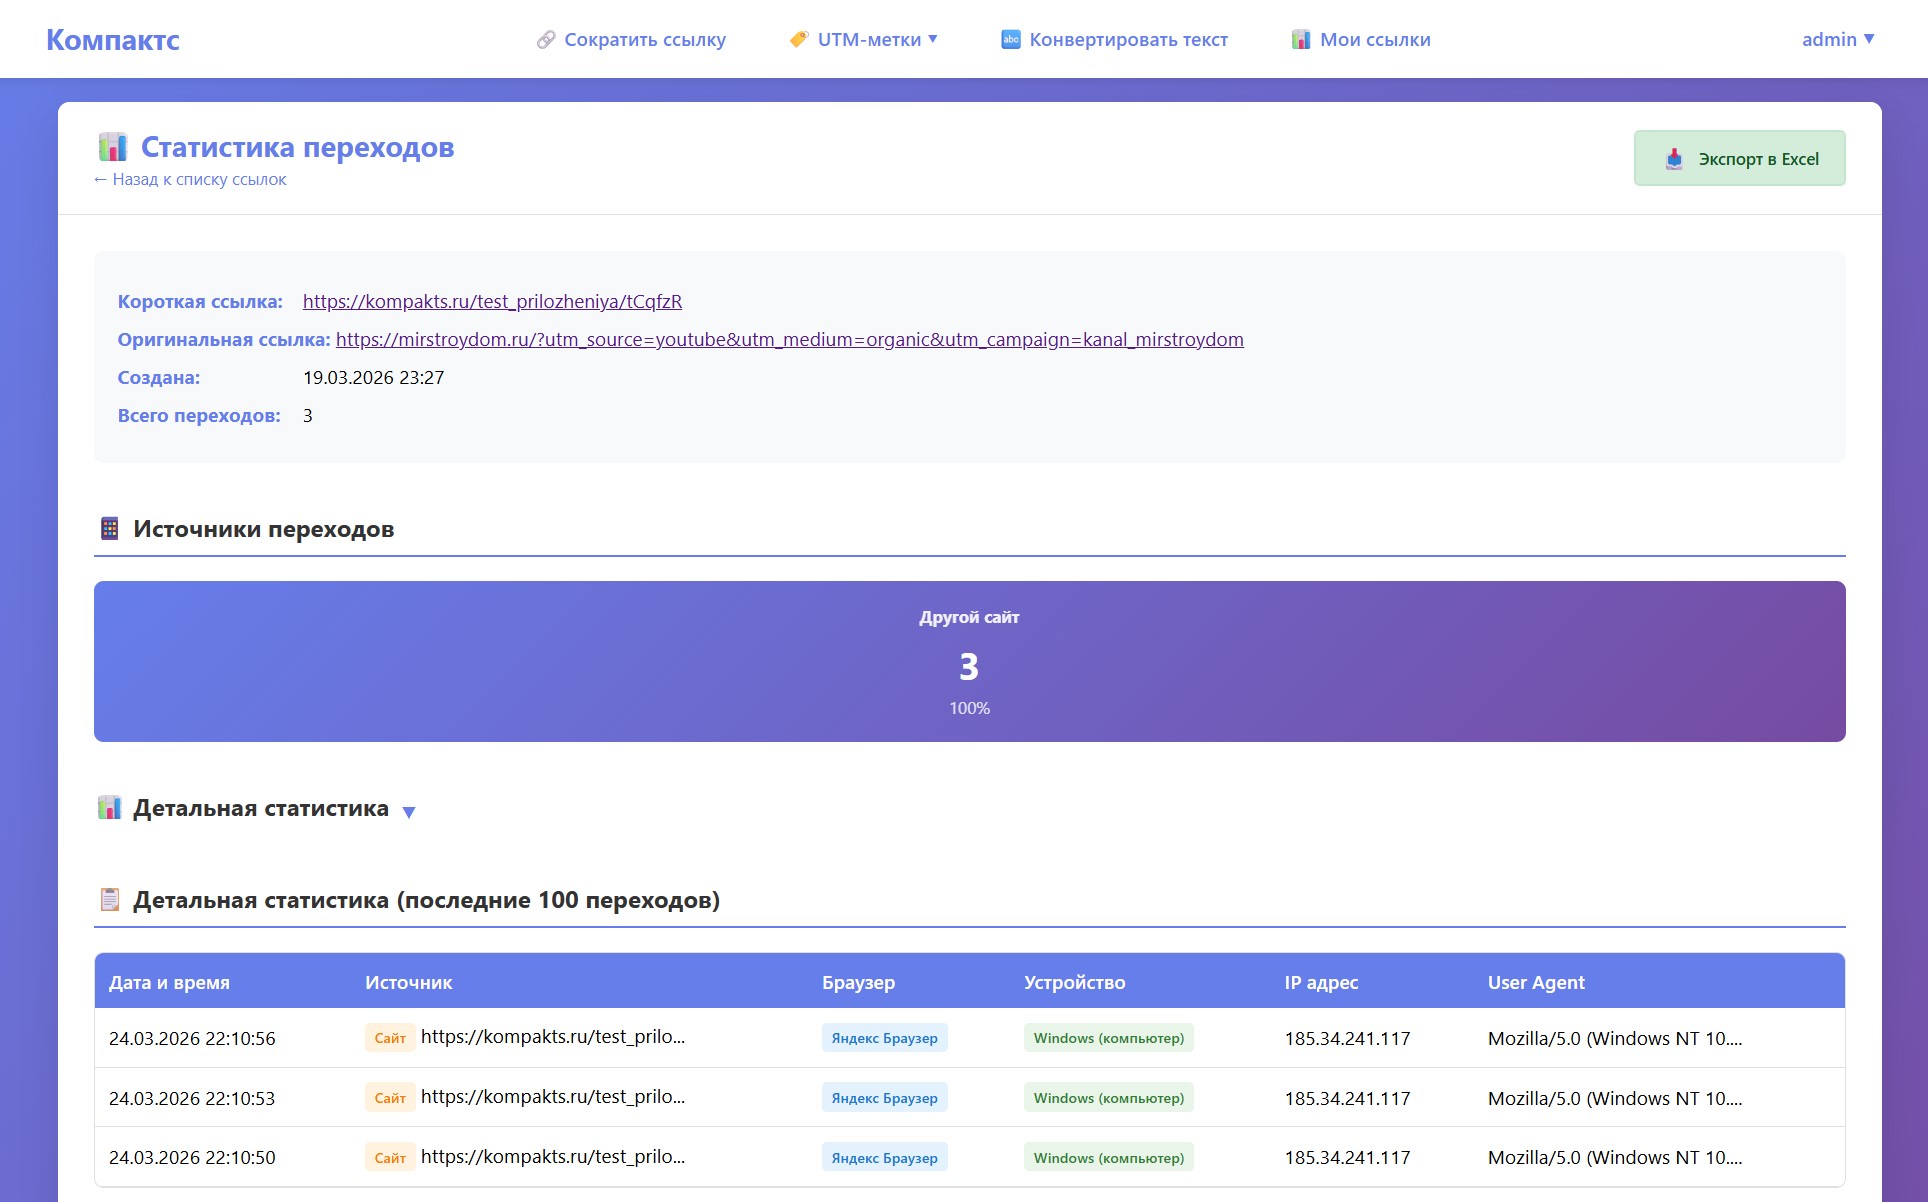Click the bar chart icon near Статистика переходов
1928x1202 pixels.
pos(113,147)
